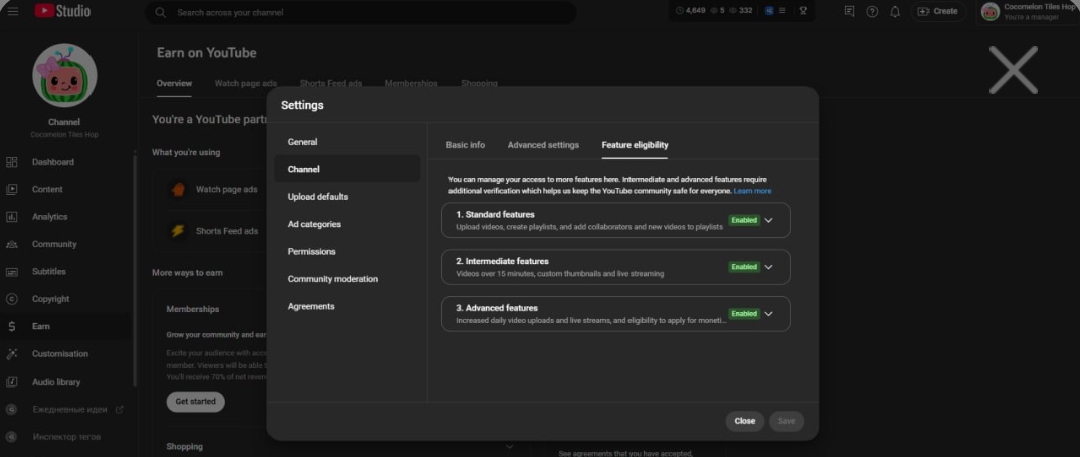Click the Settings dialog title
The image size is (1080, 457).
302,105
